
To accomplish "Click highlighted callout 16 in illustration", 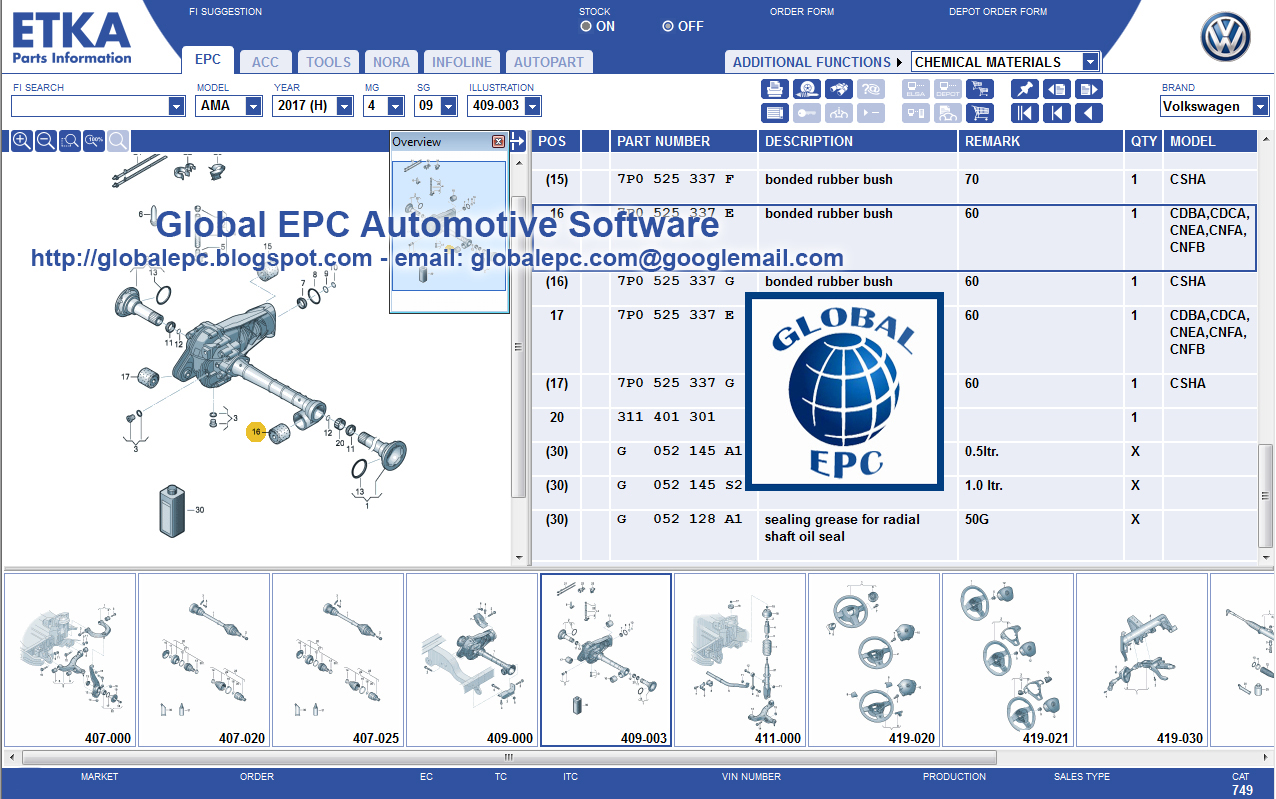I will [257, 432].
